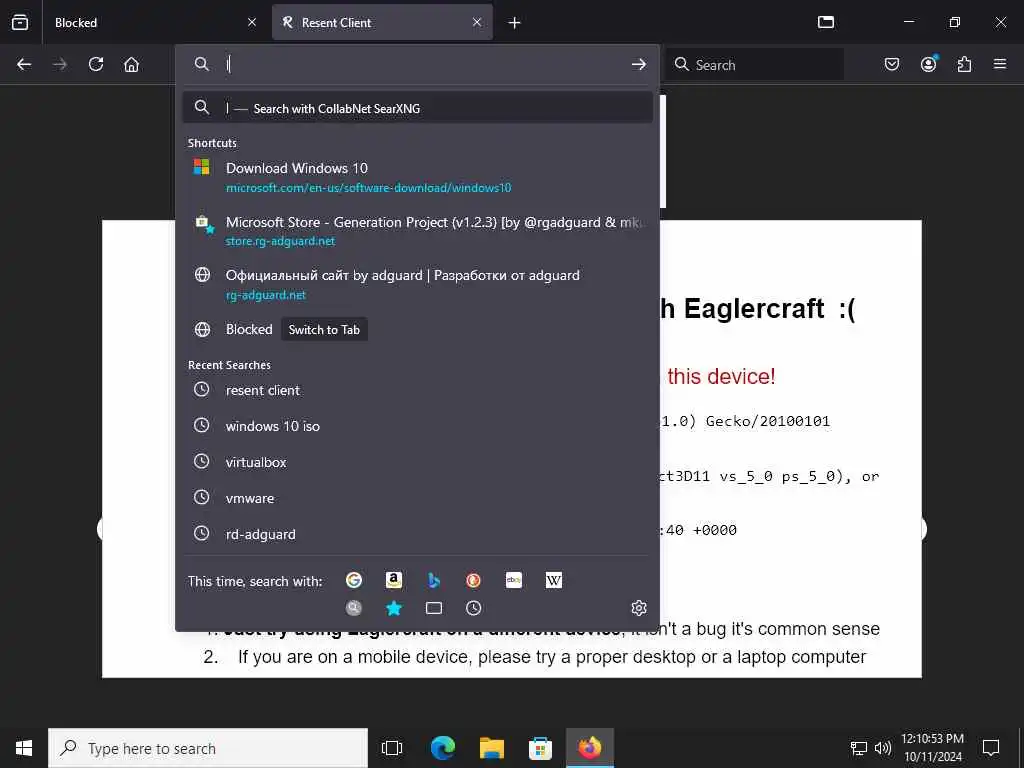Go back to the previous page
Screen dimensions: 1024x768
tap(24, 64)
